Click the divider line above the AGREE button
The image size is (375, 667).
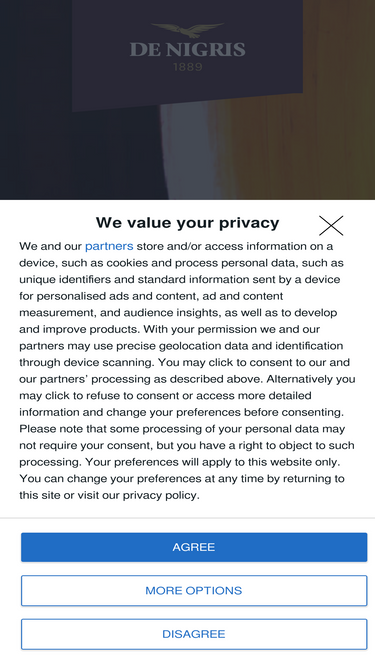(x=188, y=518)
